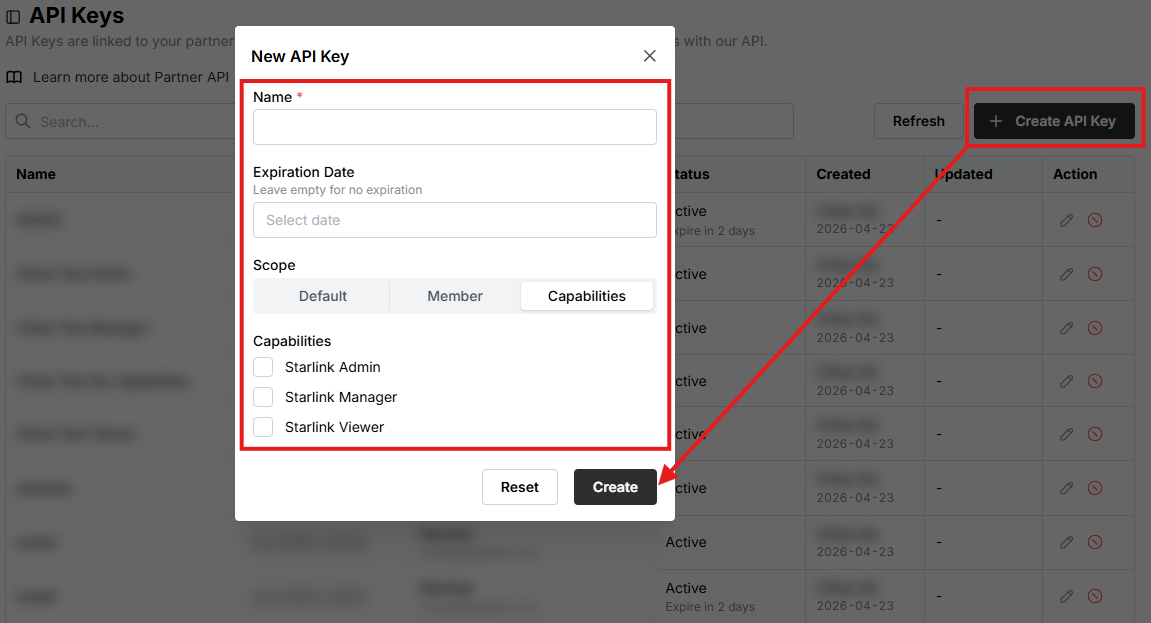Viewport: 1151px width, 623px height.
Task: Switch scope to Member
Action: (x=455, y=296)
